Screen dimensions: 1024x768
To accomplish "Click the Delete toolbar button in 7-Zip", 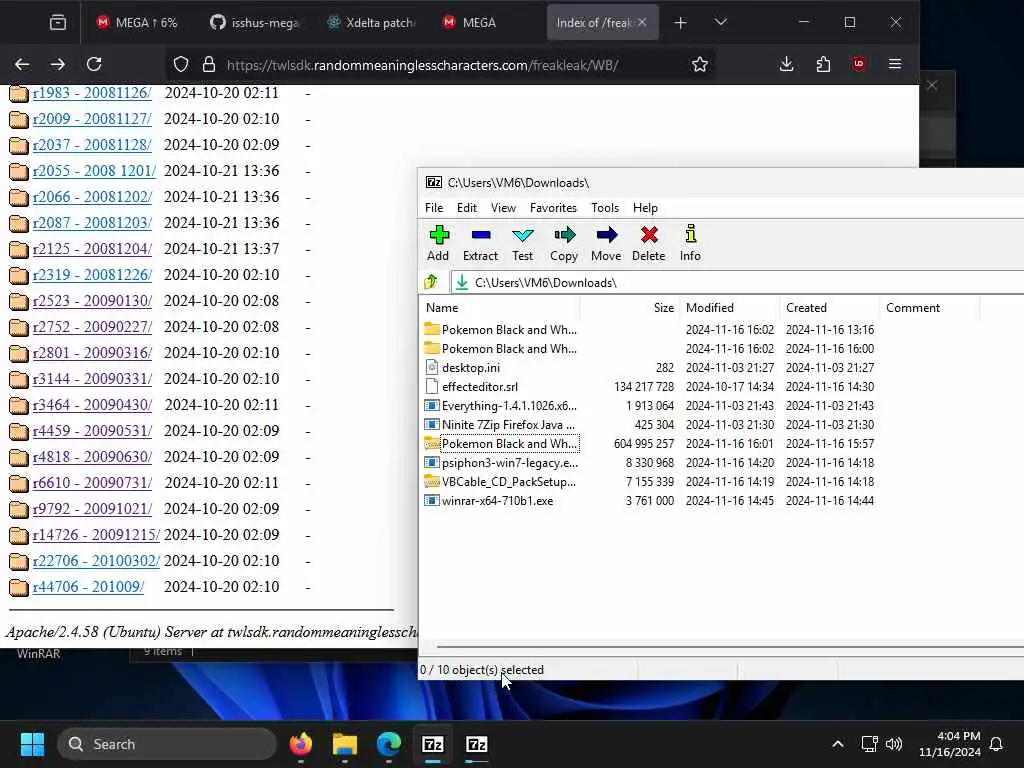I will (x=648, y=243).
